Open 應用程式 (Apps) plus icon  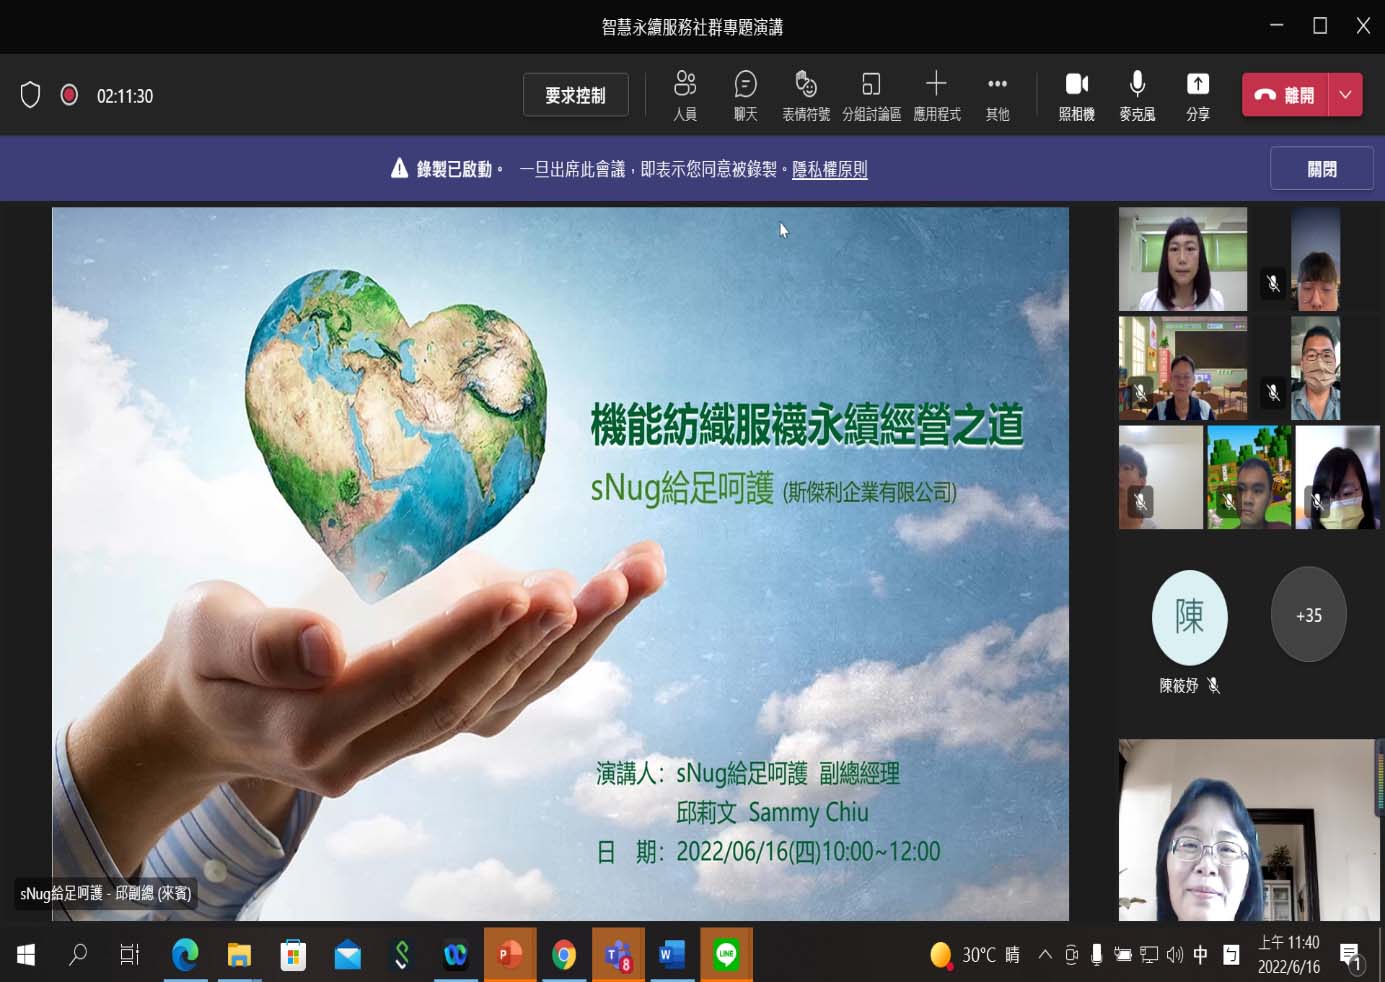tap(936, 96)
